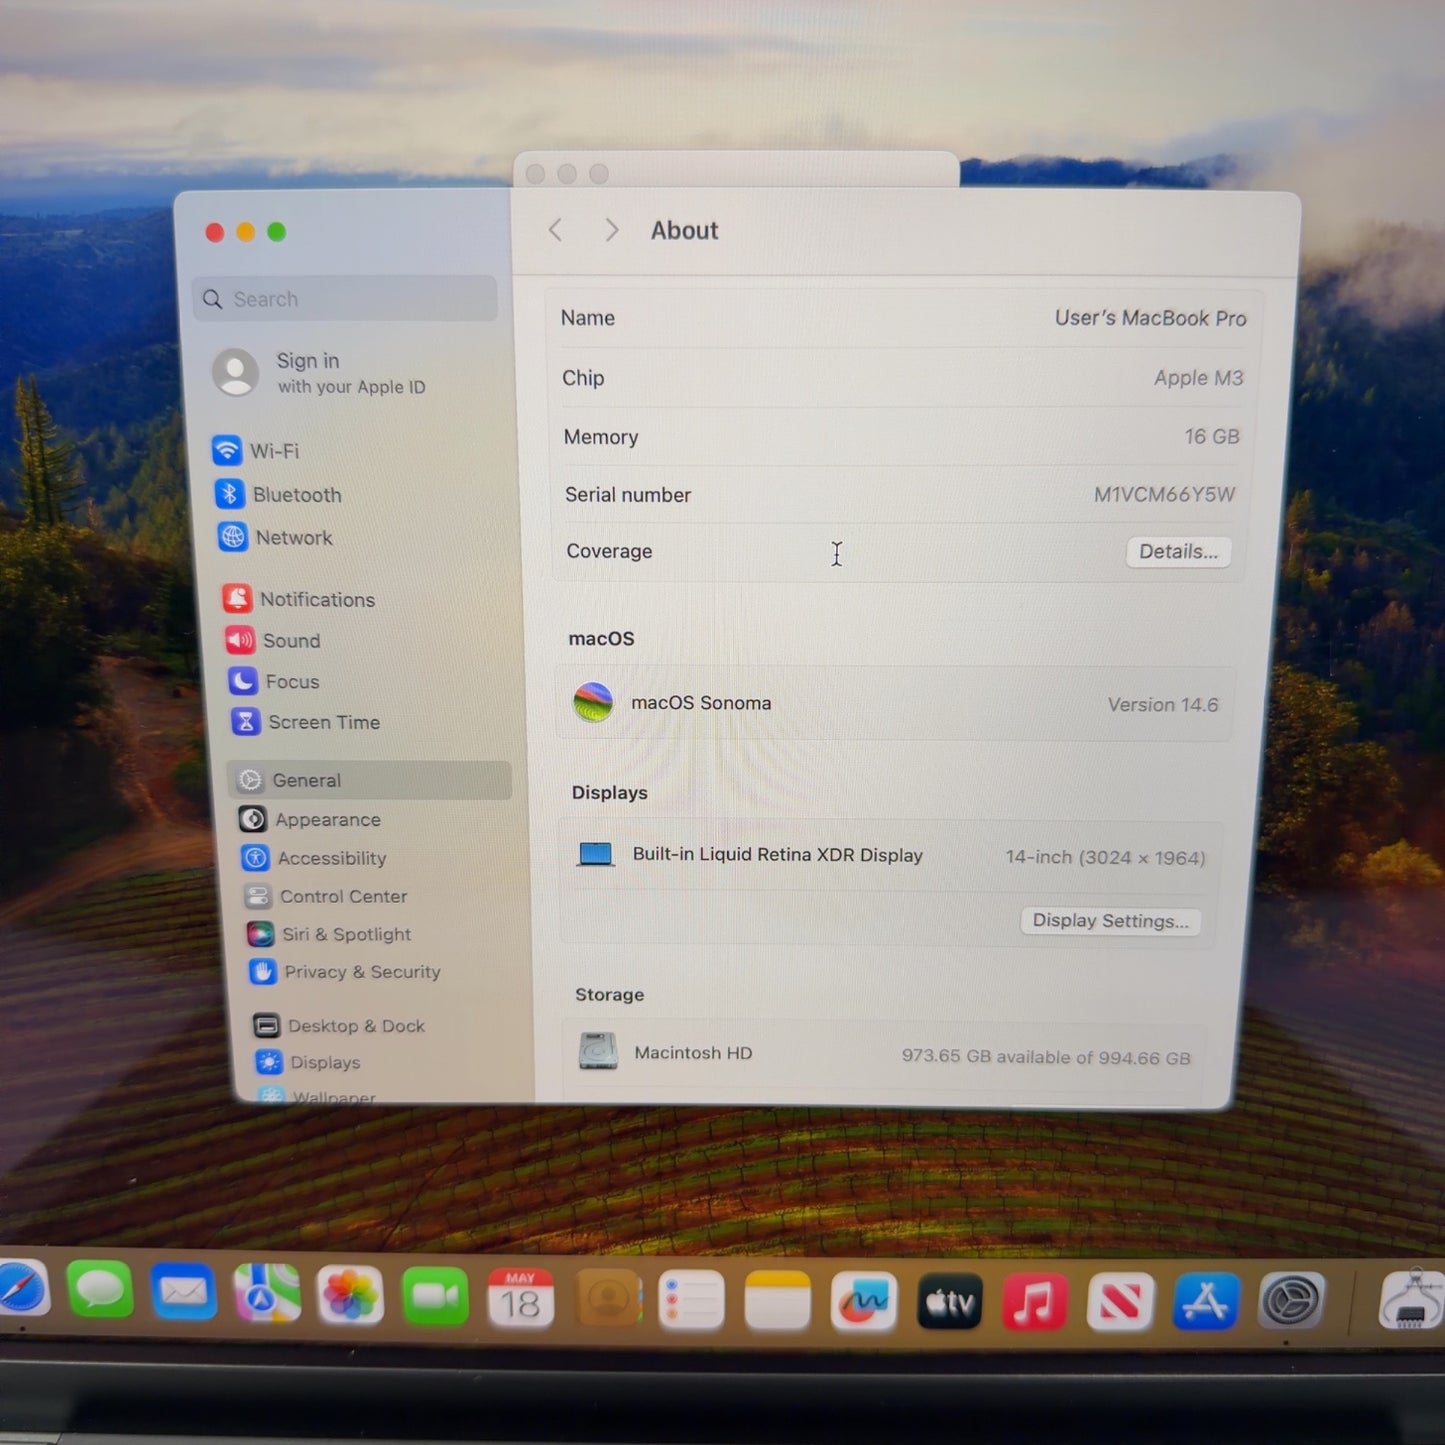1445x1445 pixels.
Task: Select Network in the sidebar
Action: [275, 537]
